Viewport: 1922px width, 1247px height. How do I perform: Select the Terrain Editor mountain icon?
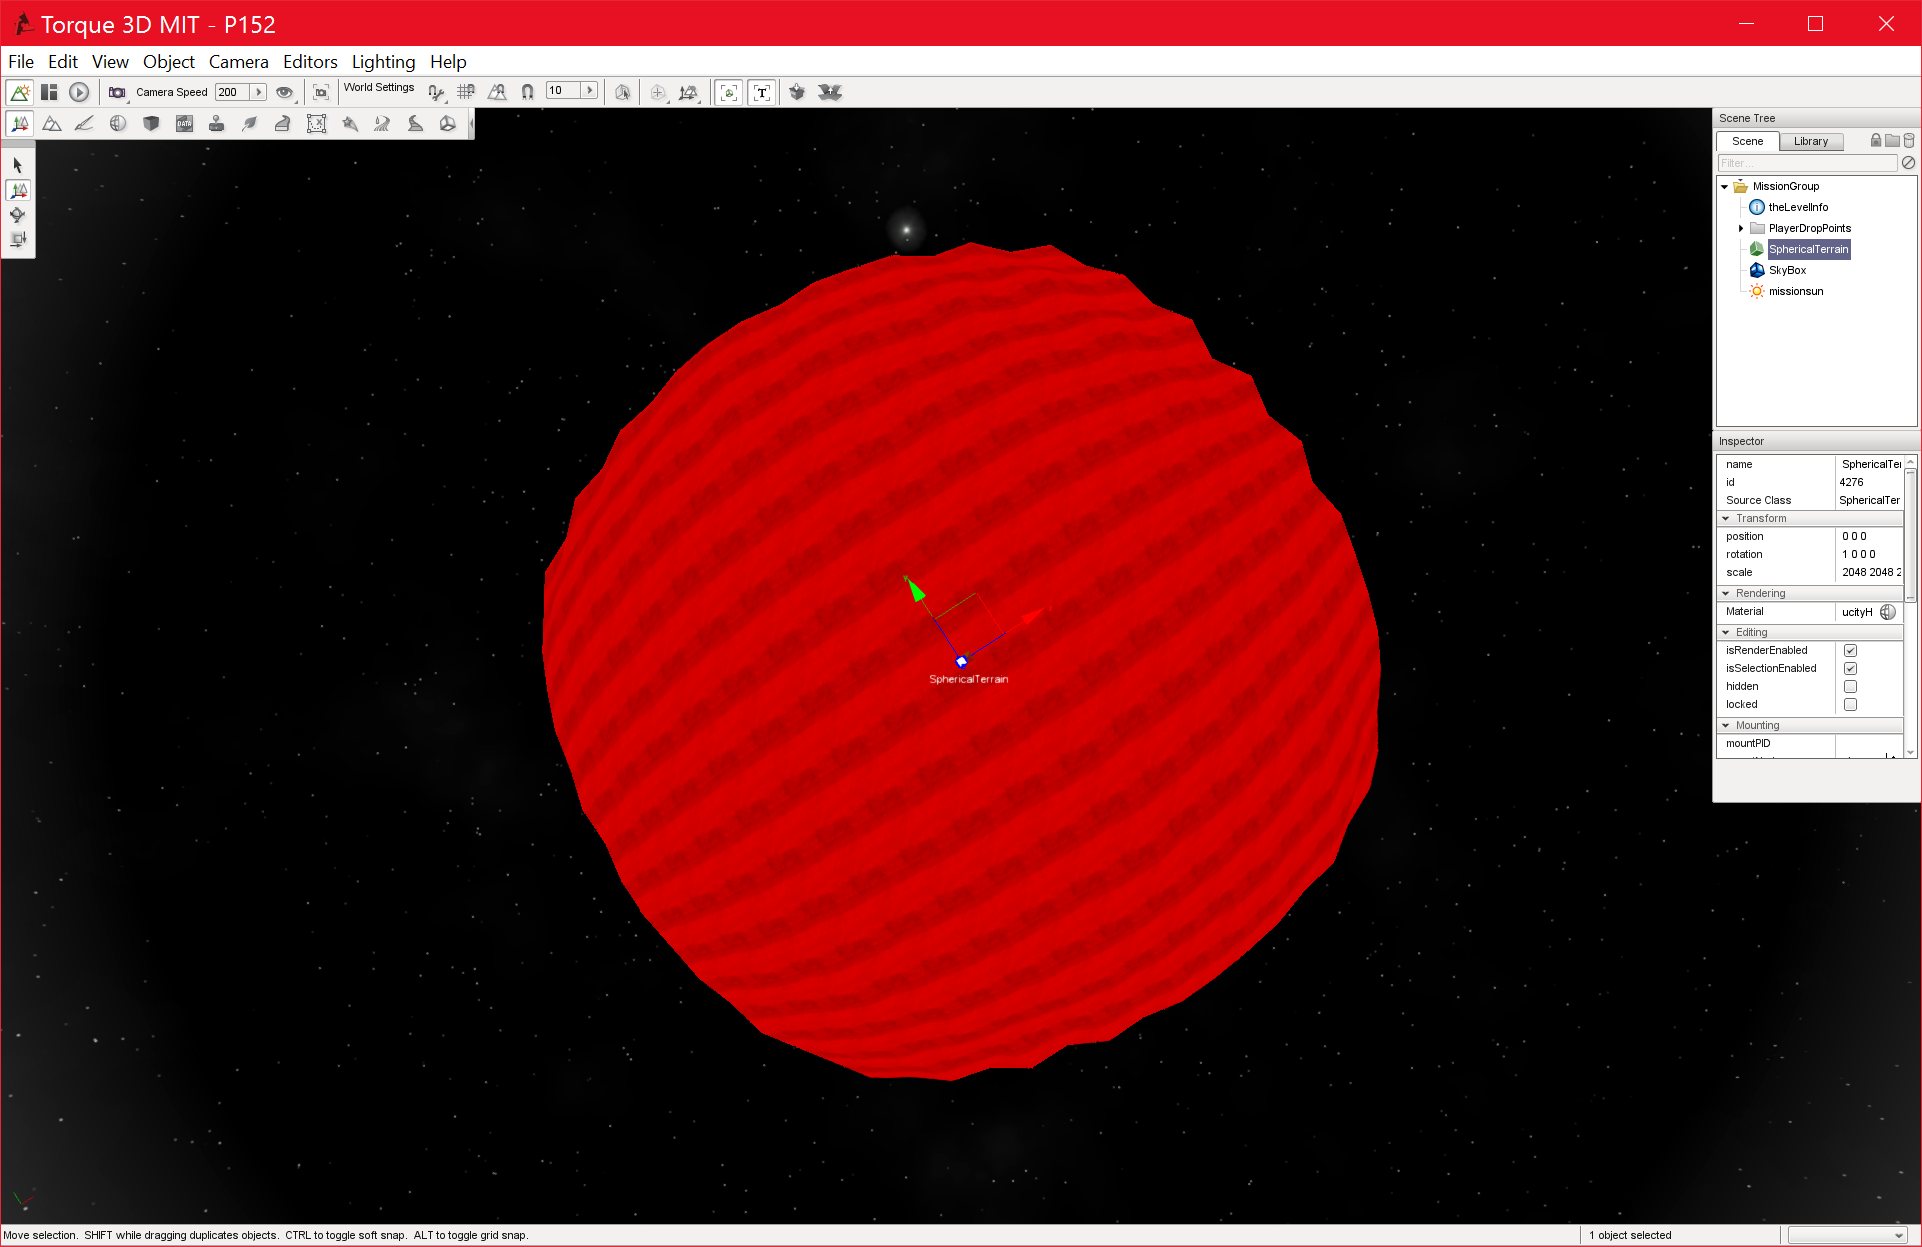coord(52,123)
